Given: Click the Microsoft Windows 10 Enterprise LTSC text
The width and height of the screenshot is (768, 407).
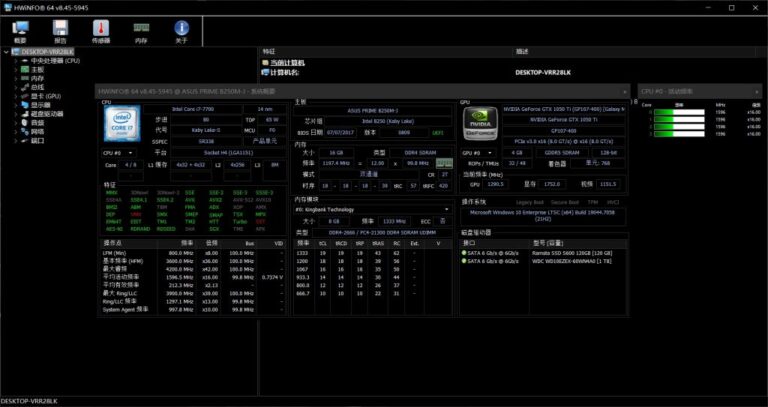Looking at the screenshot, I should pos(543,216).
